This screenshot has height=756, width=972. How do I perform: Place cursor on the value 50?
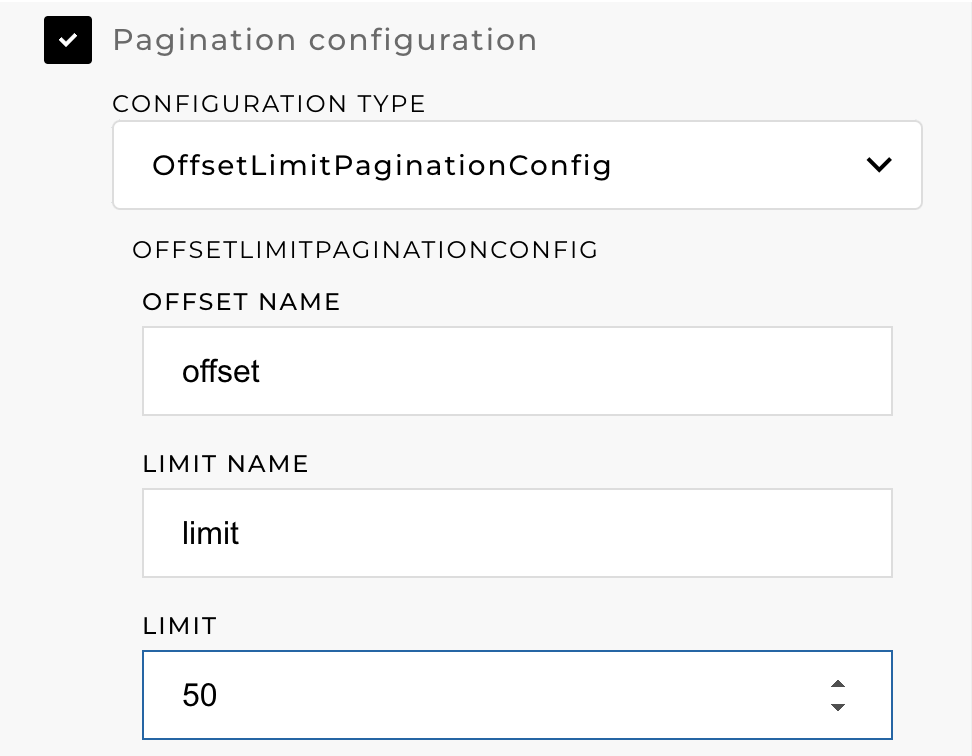click(200, 695)
